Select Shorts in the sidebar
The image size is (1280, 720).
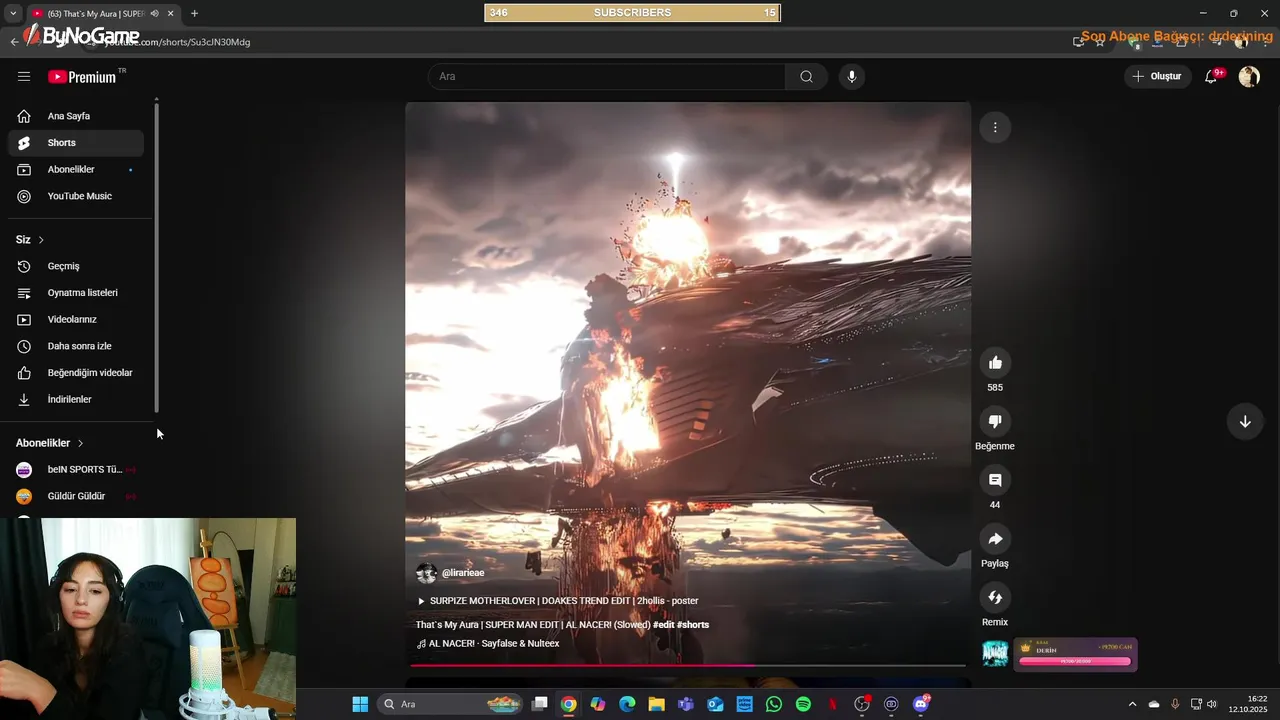tap(76, 143)
